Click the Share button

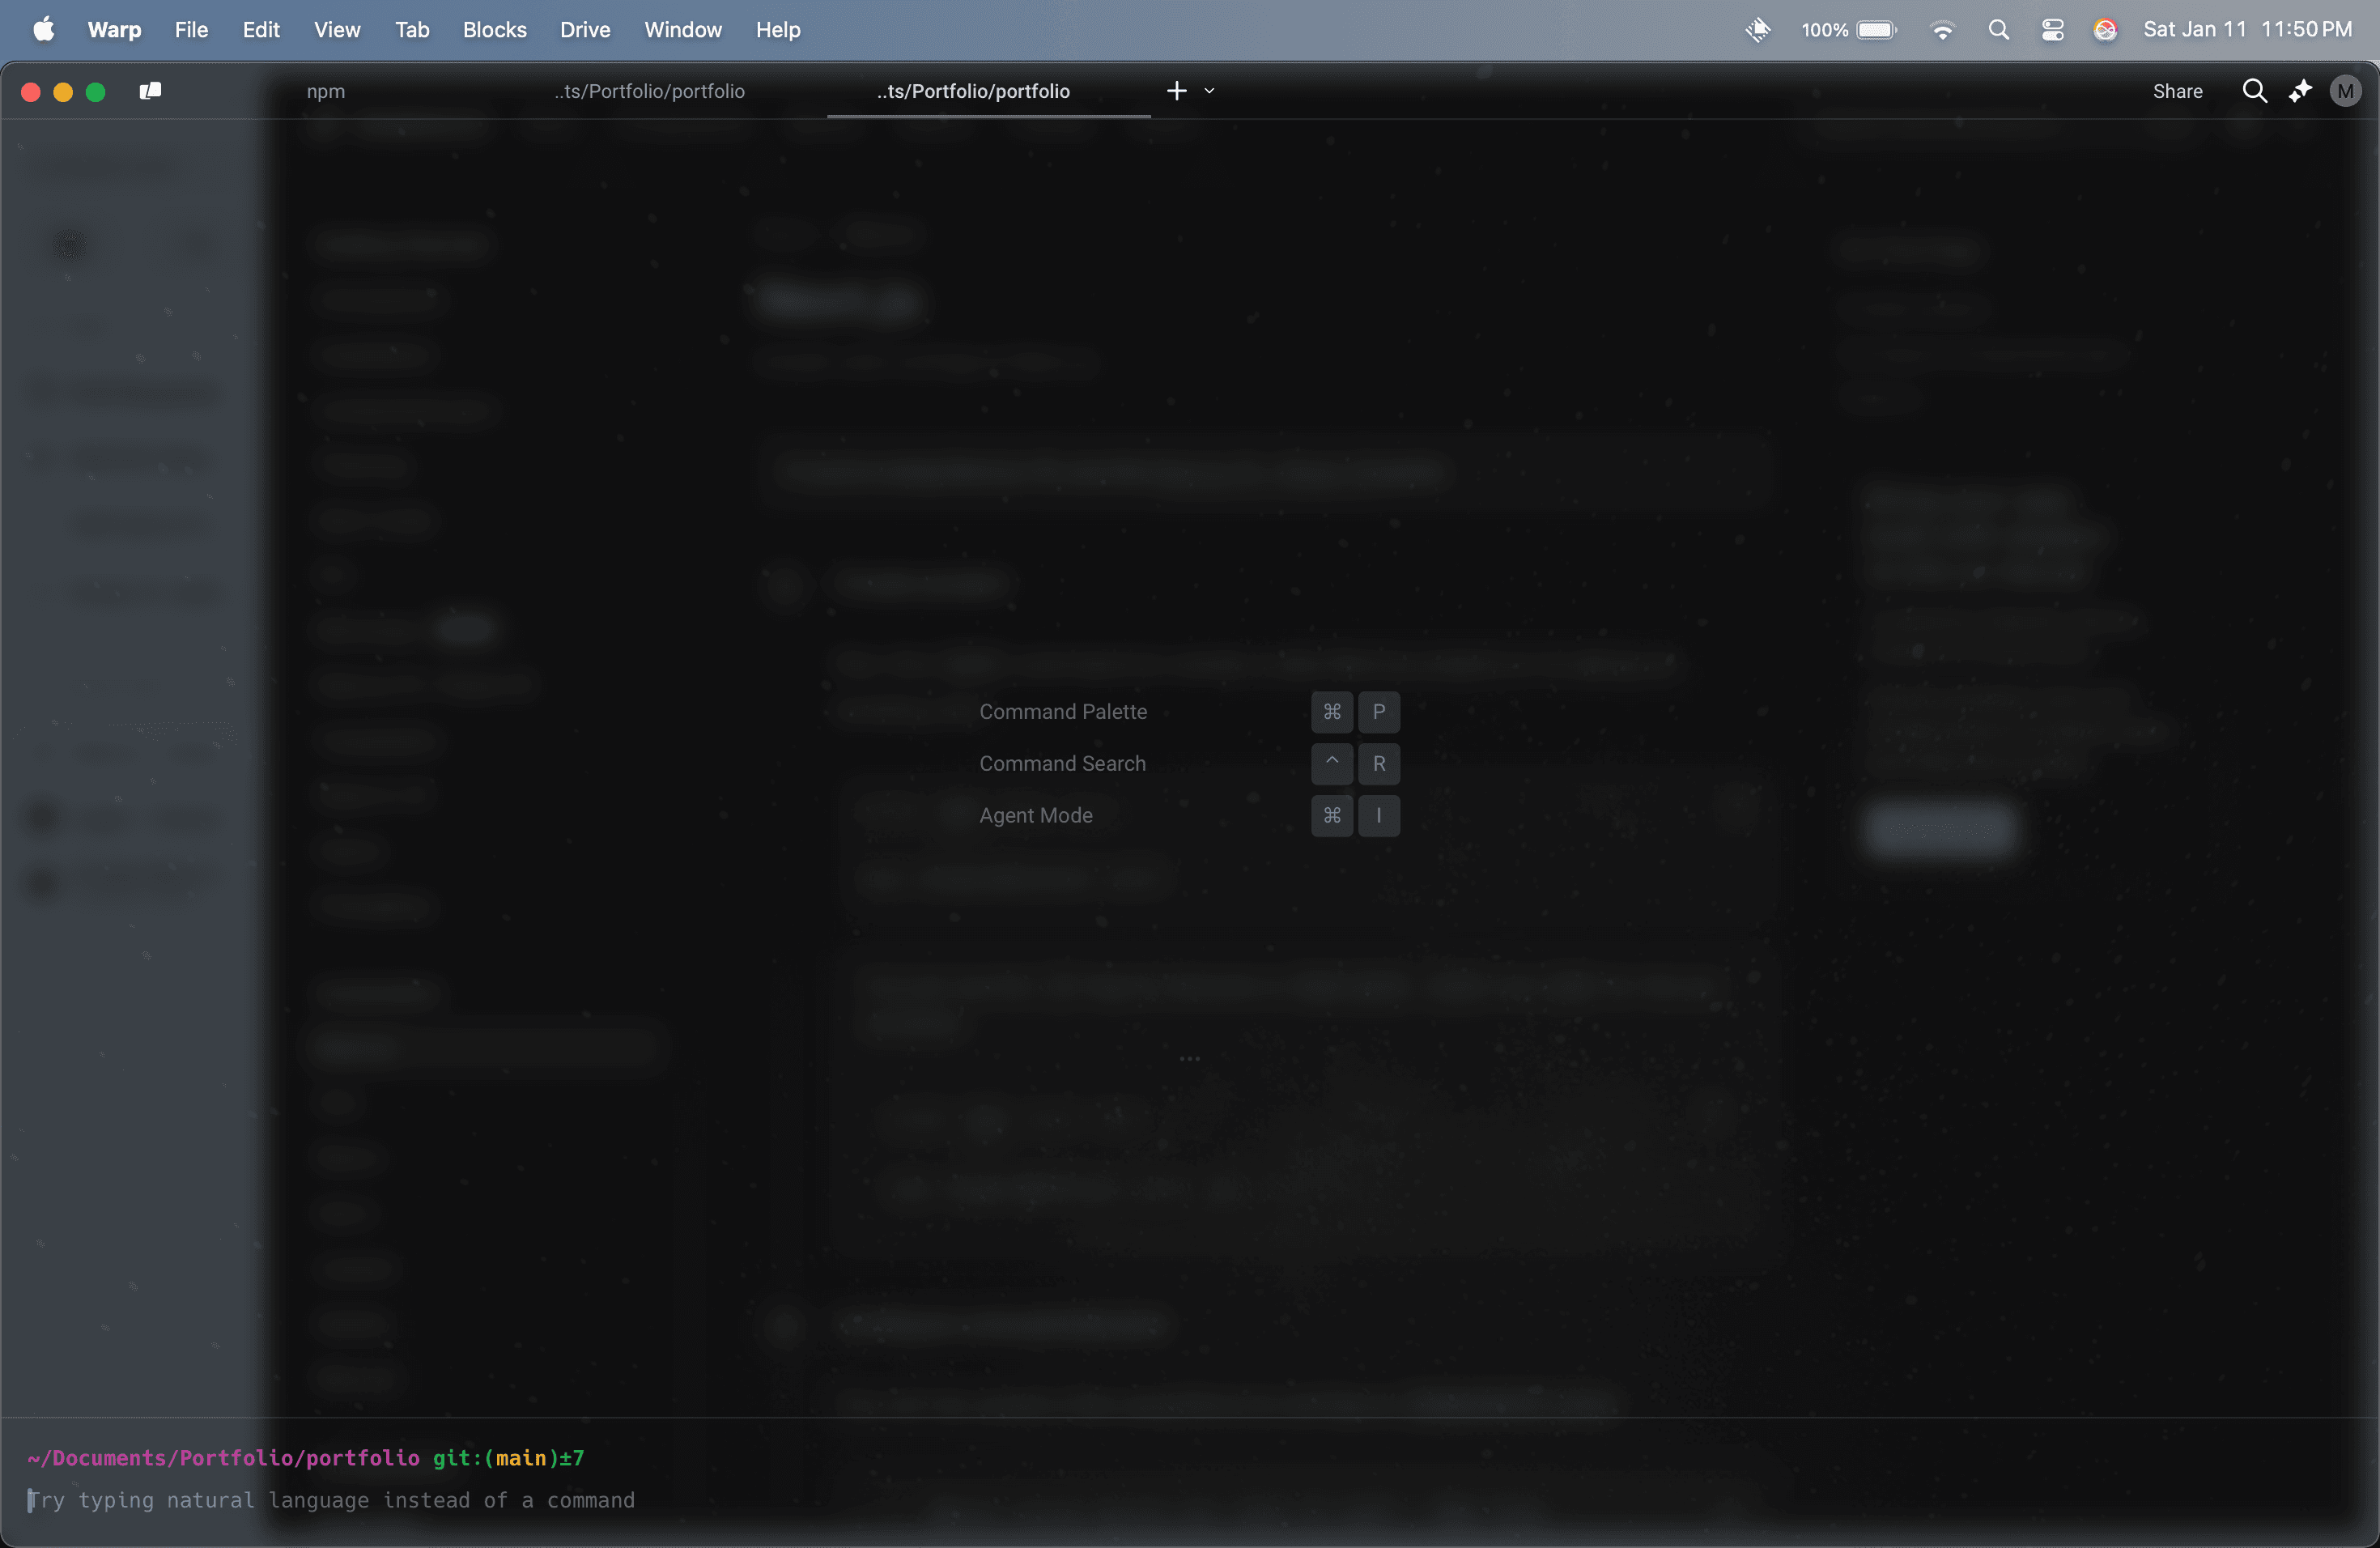point(2178,91)
